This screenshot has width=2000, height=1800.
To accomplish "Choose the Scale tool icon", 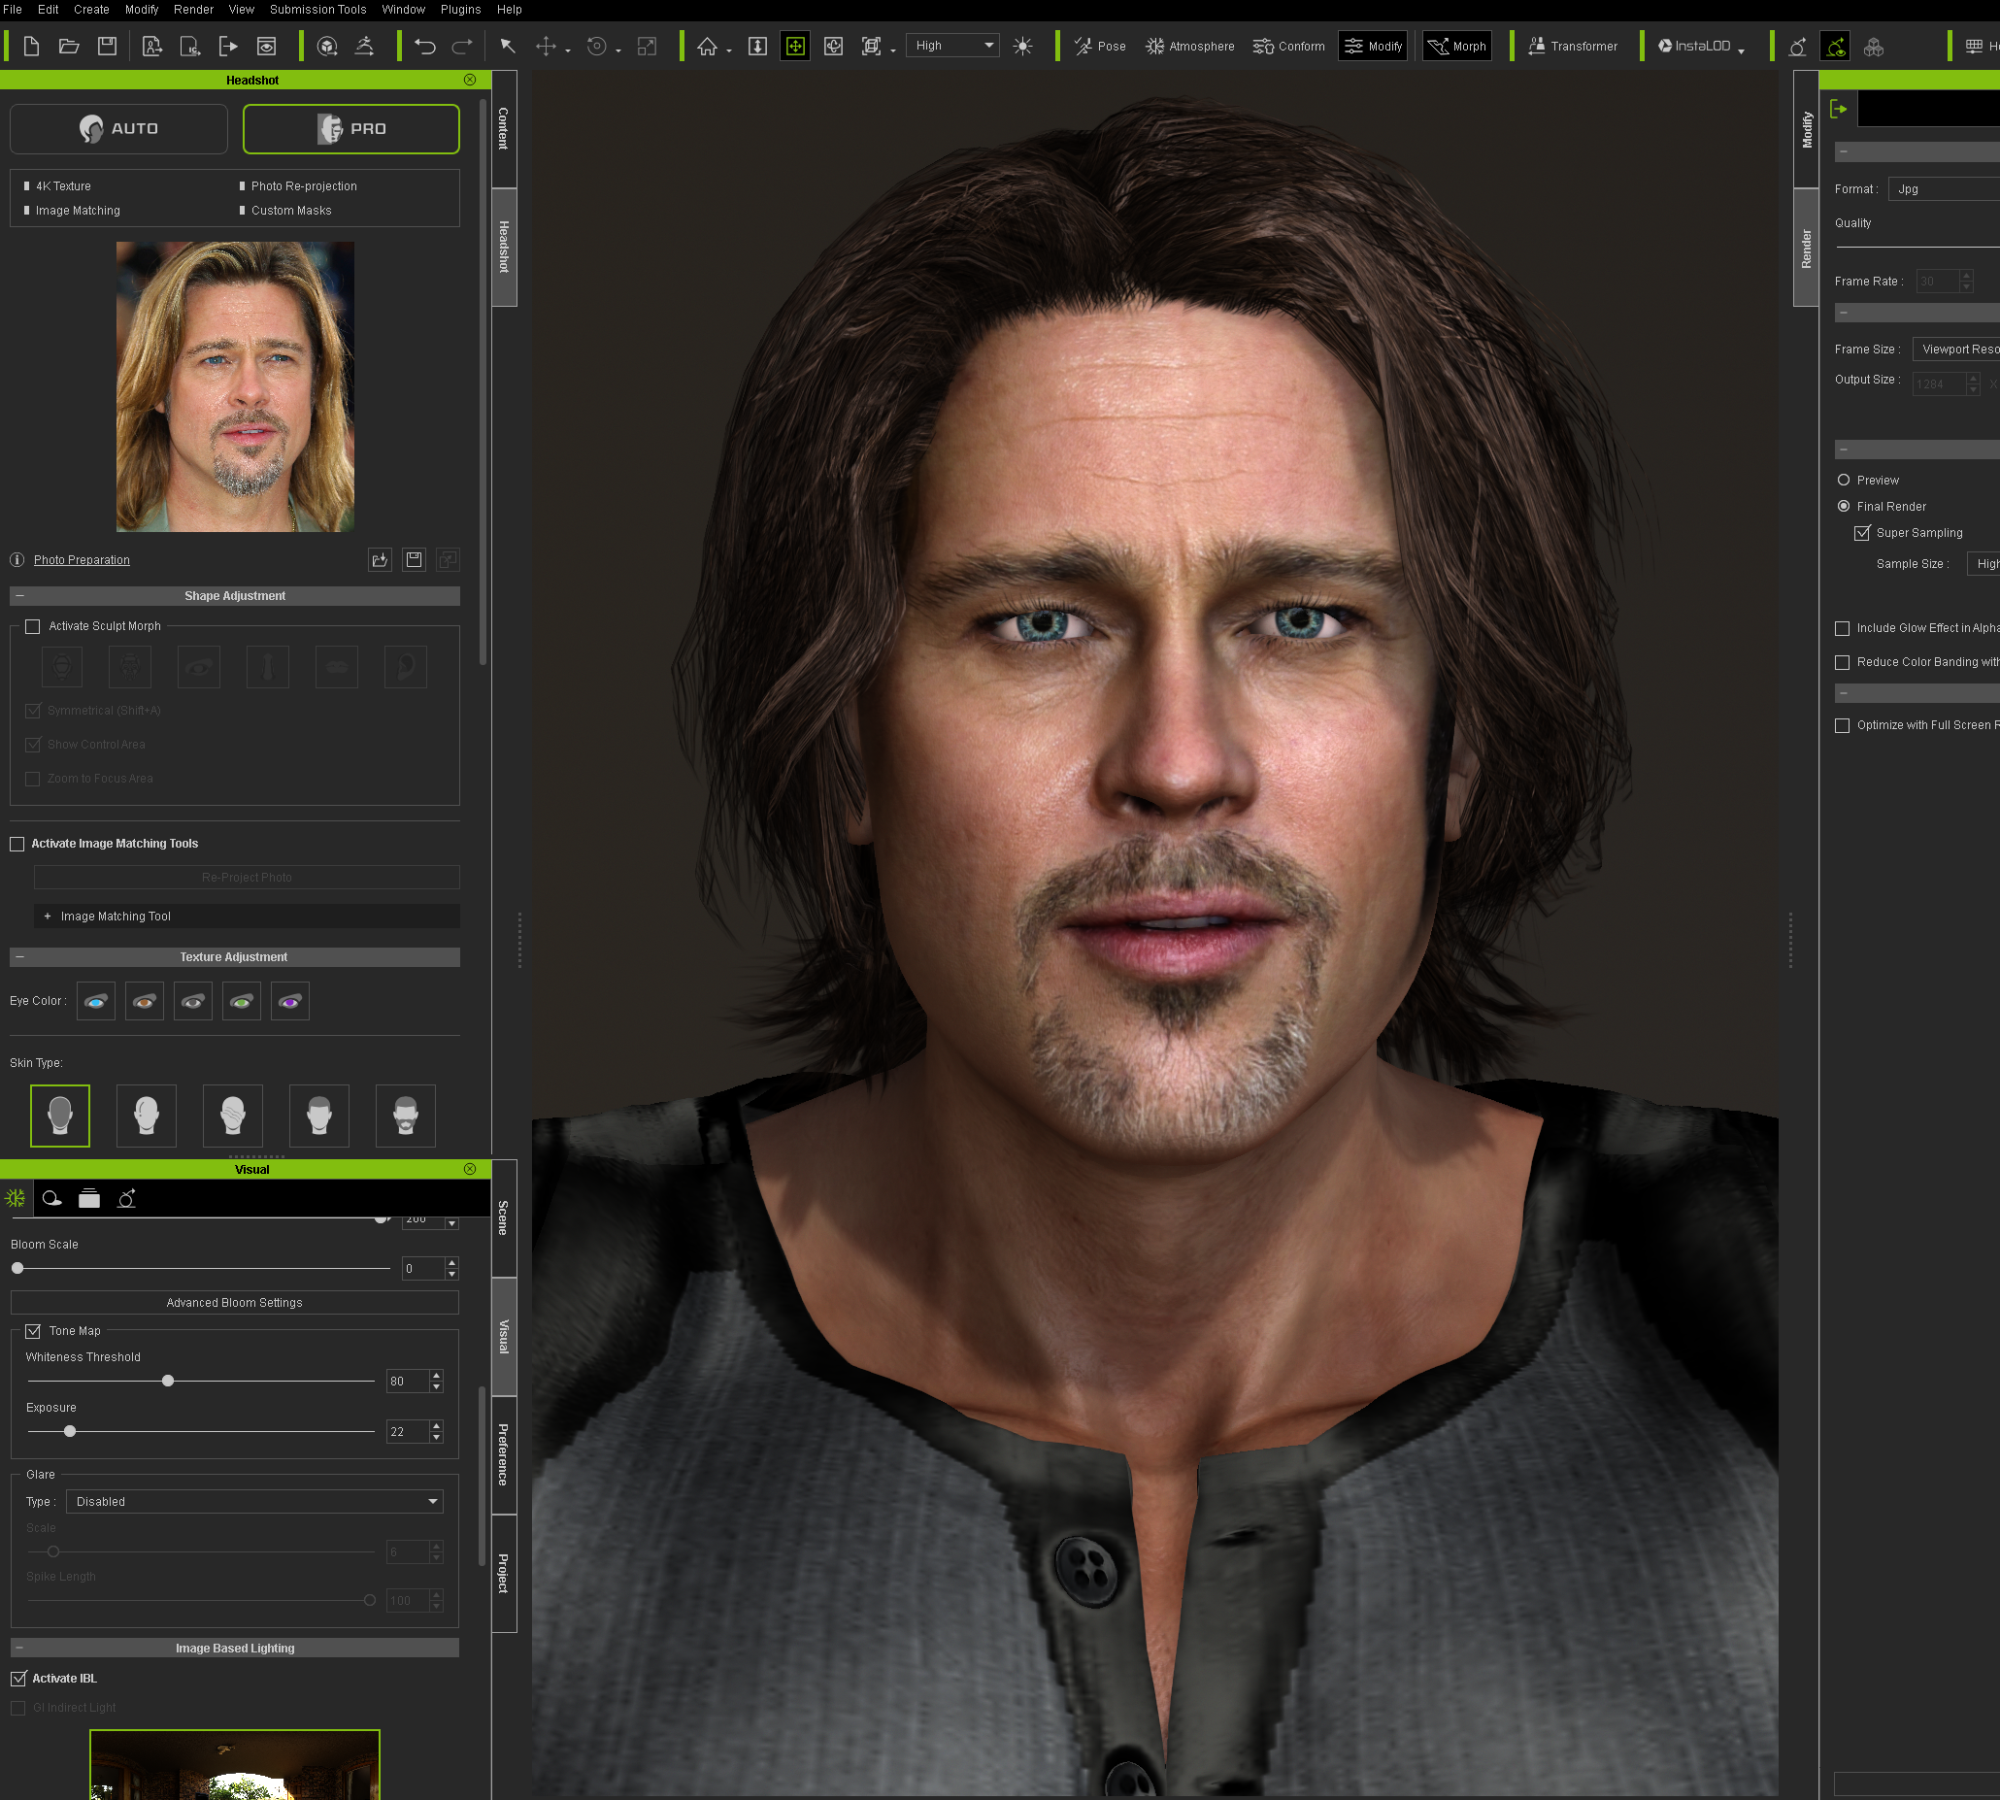I will click(x=647, y=46).
